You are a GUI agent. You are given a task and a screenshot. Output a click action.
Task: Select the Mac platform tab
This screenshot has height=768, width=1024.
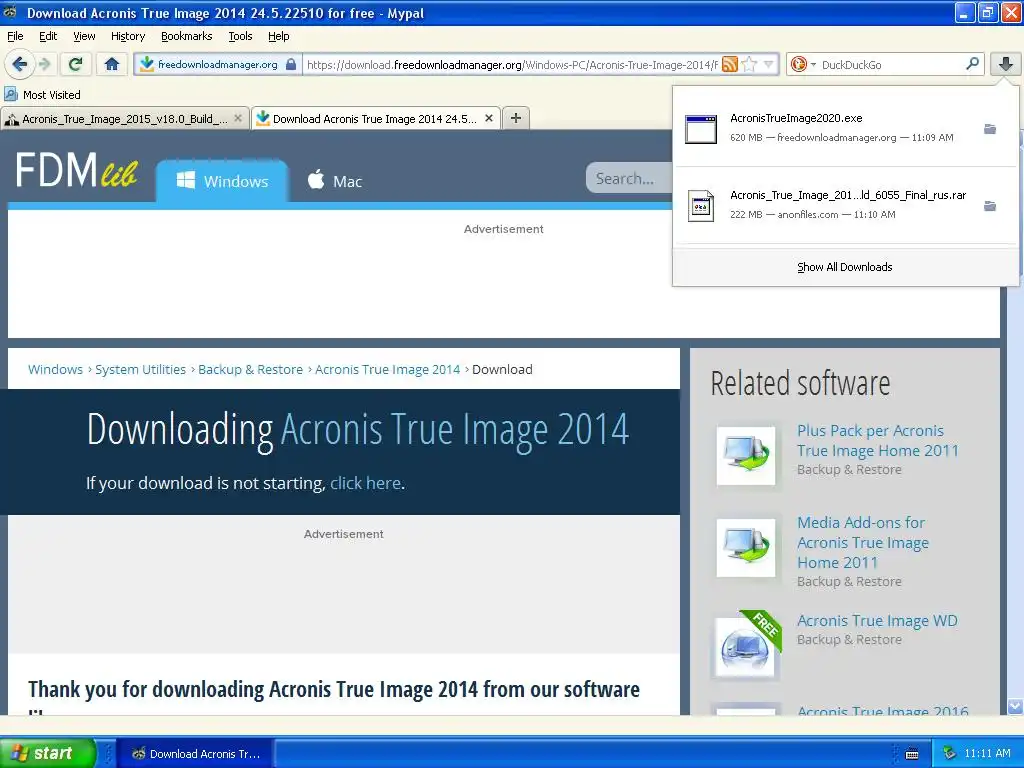334,181
